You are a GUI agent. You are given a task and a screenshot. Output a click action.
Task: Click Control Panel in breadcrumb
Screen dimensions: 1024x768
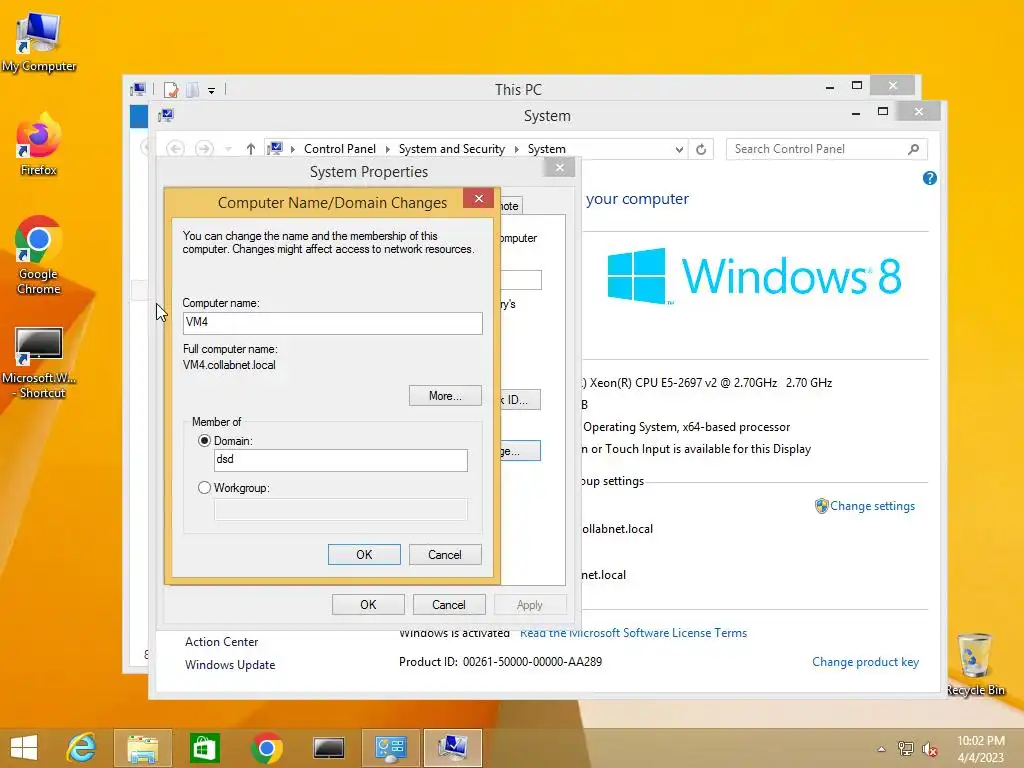(340, 149)
